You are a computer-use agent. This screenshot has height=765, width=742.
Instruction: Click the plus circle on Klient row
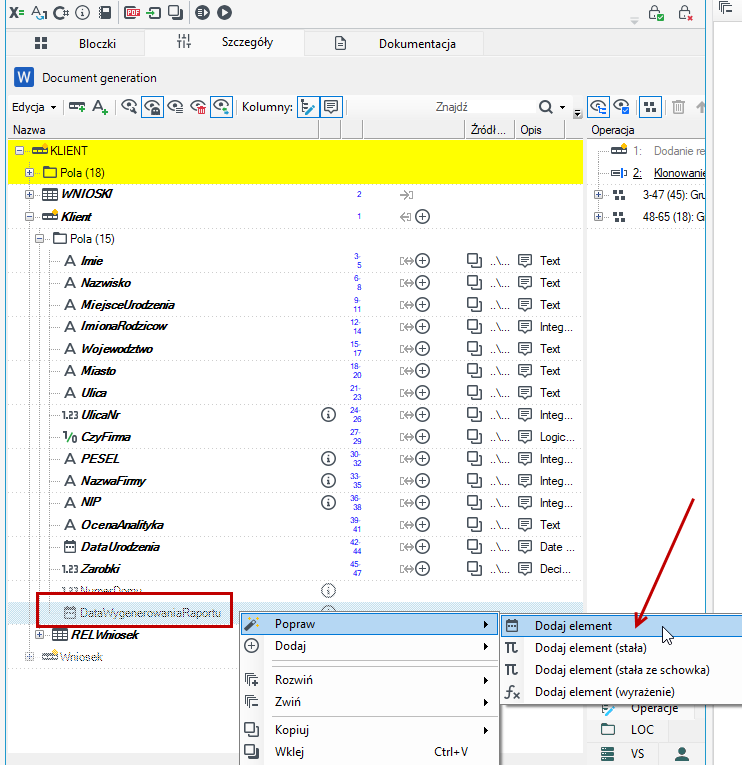tap(422, 216)
